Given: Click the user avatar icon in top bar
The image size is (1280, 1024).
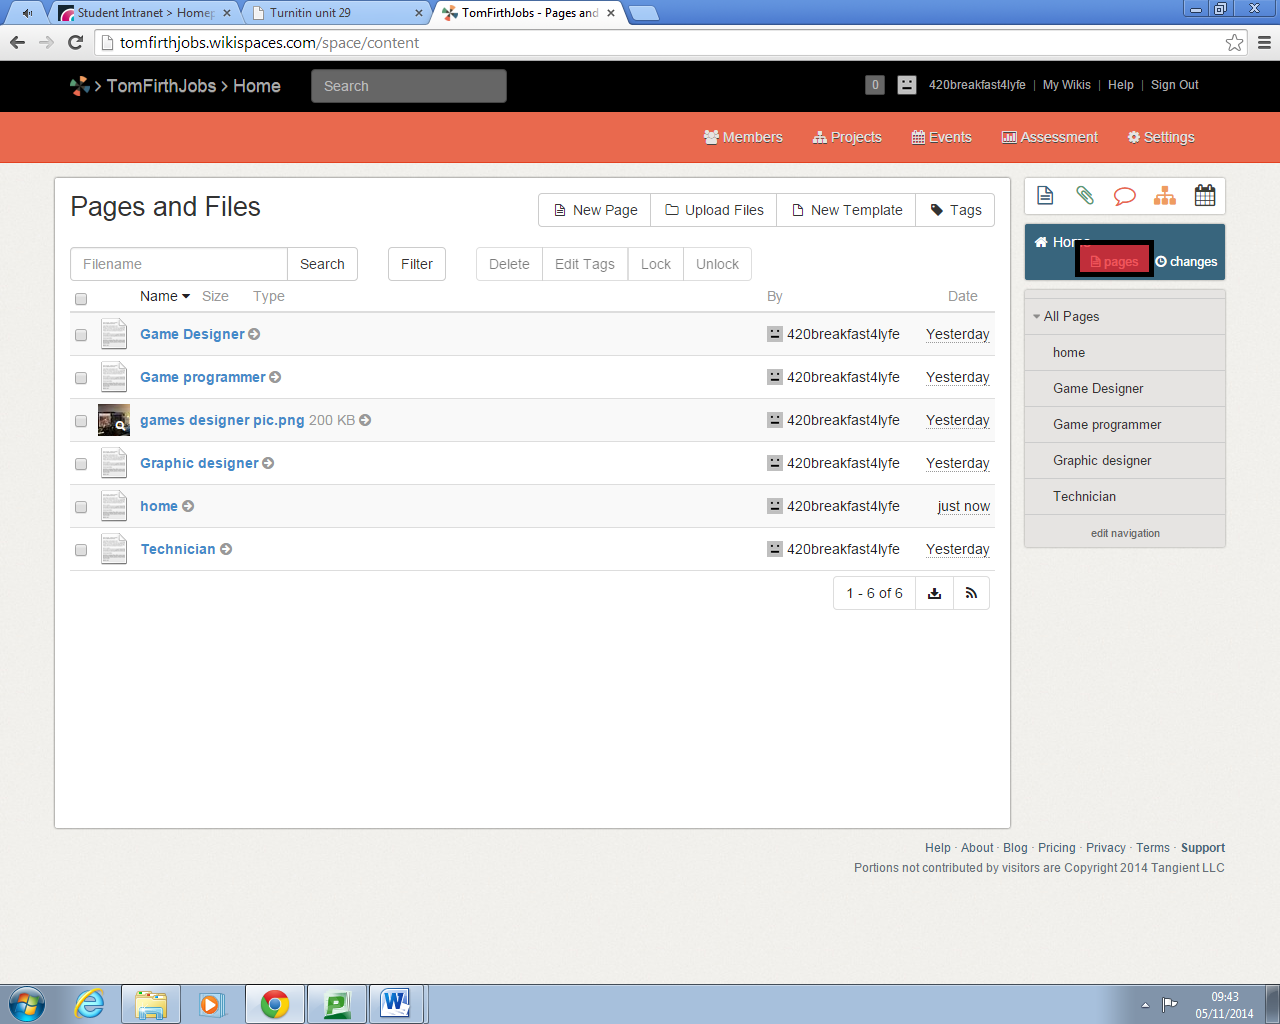Looking at the screenshot, I should 907,85.
